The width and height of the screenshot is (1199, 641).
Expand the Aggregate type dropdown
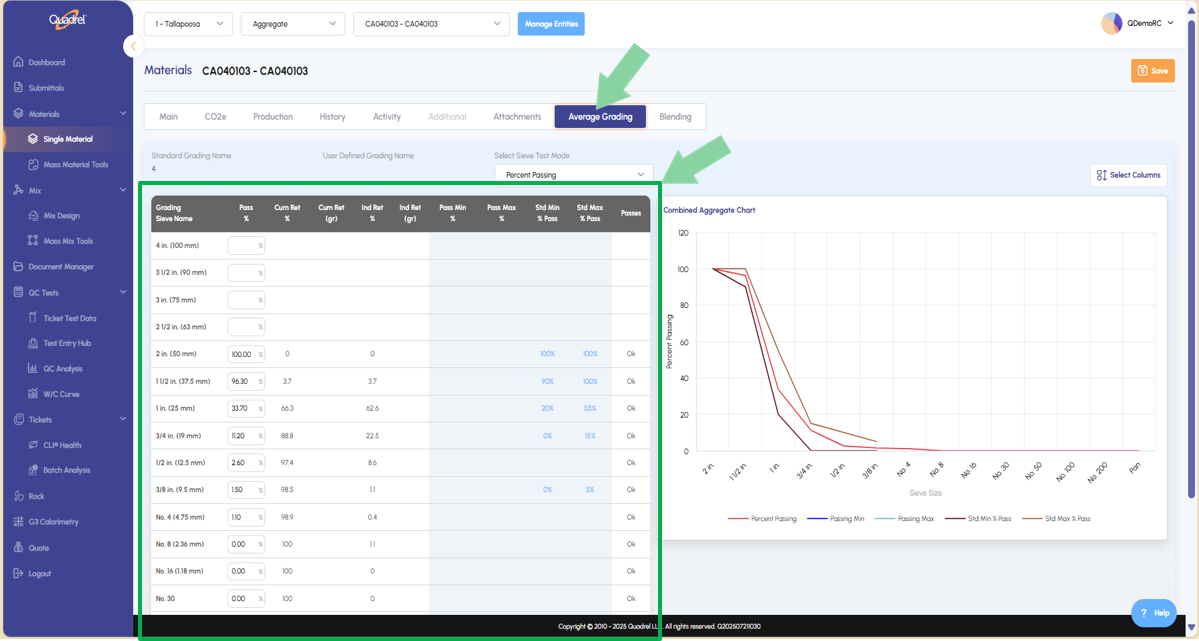click(x=292, y=24)
